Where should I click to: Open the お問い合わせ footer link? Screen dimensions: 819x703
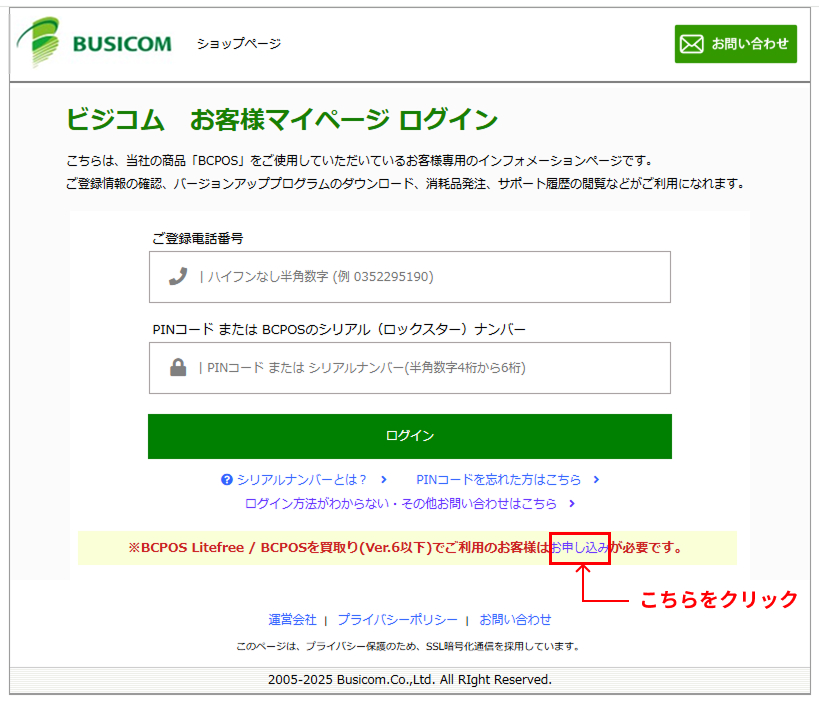[515, 620]
